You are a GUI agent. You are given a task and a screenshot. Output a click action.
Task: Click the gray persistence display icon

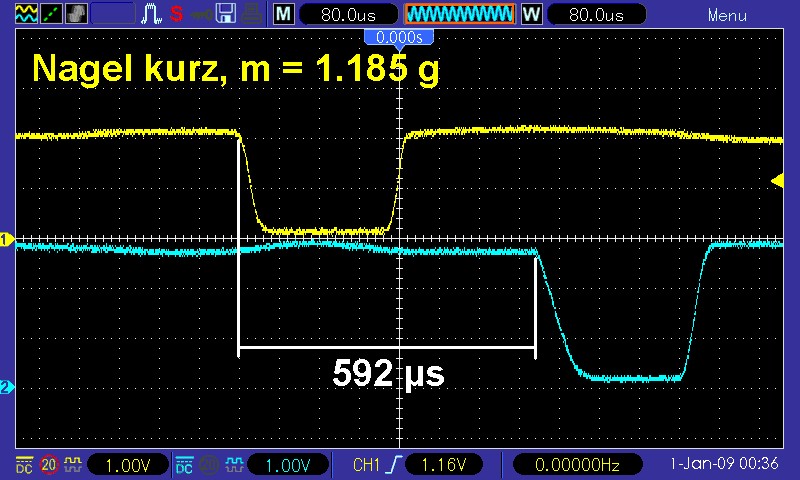[75, 14]
